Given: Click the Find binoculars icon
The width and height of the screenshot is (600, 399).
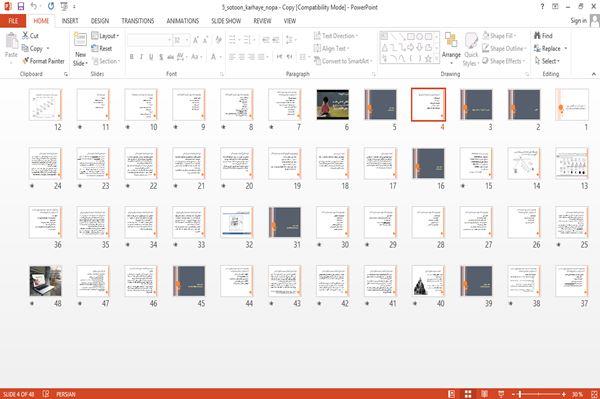Looking at the screenshot, I should click(x=537, y=36).
